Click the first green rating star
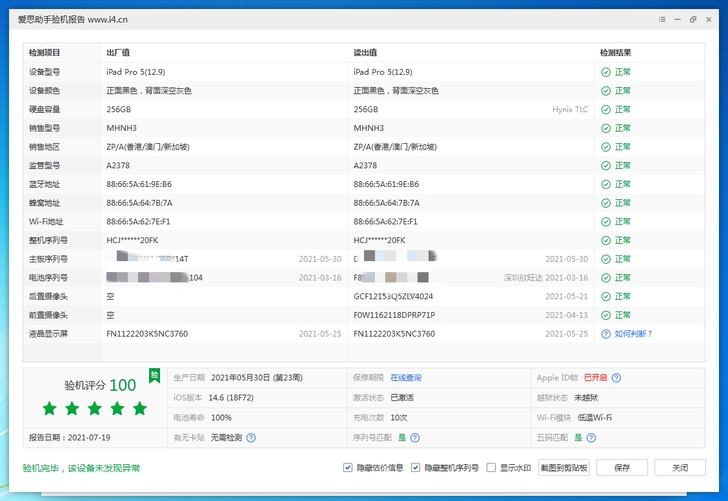 coord(50,409)
